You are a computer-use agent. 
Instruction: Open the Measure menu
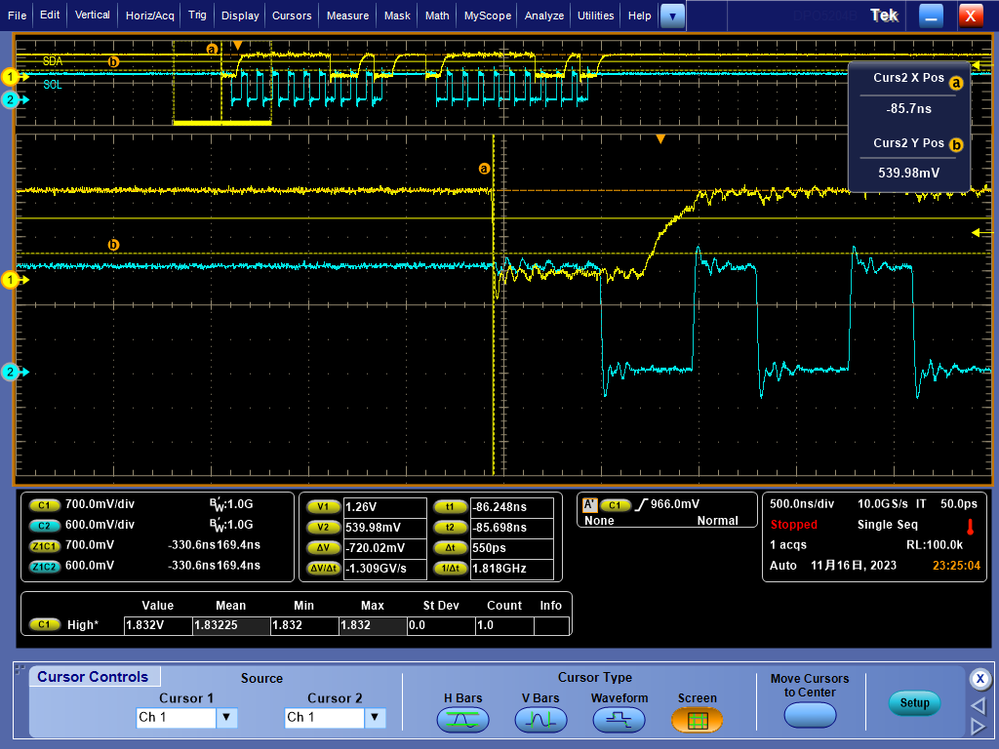click(348, 15)
